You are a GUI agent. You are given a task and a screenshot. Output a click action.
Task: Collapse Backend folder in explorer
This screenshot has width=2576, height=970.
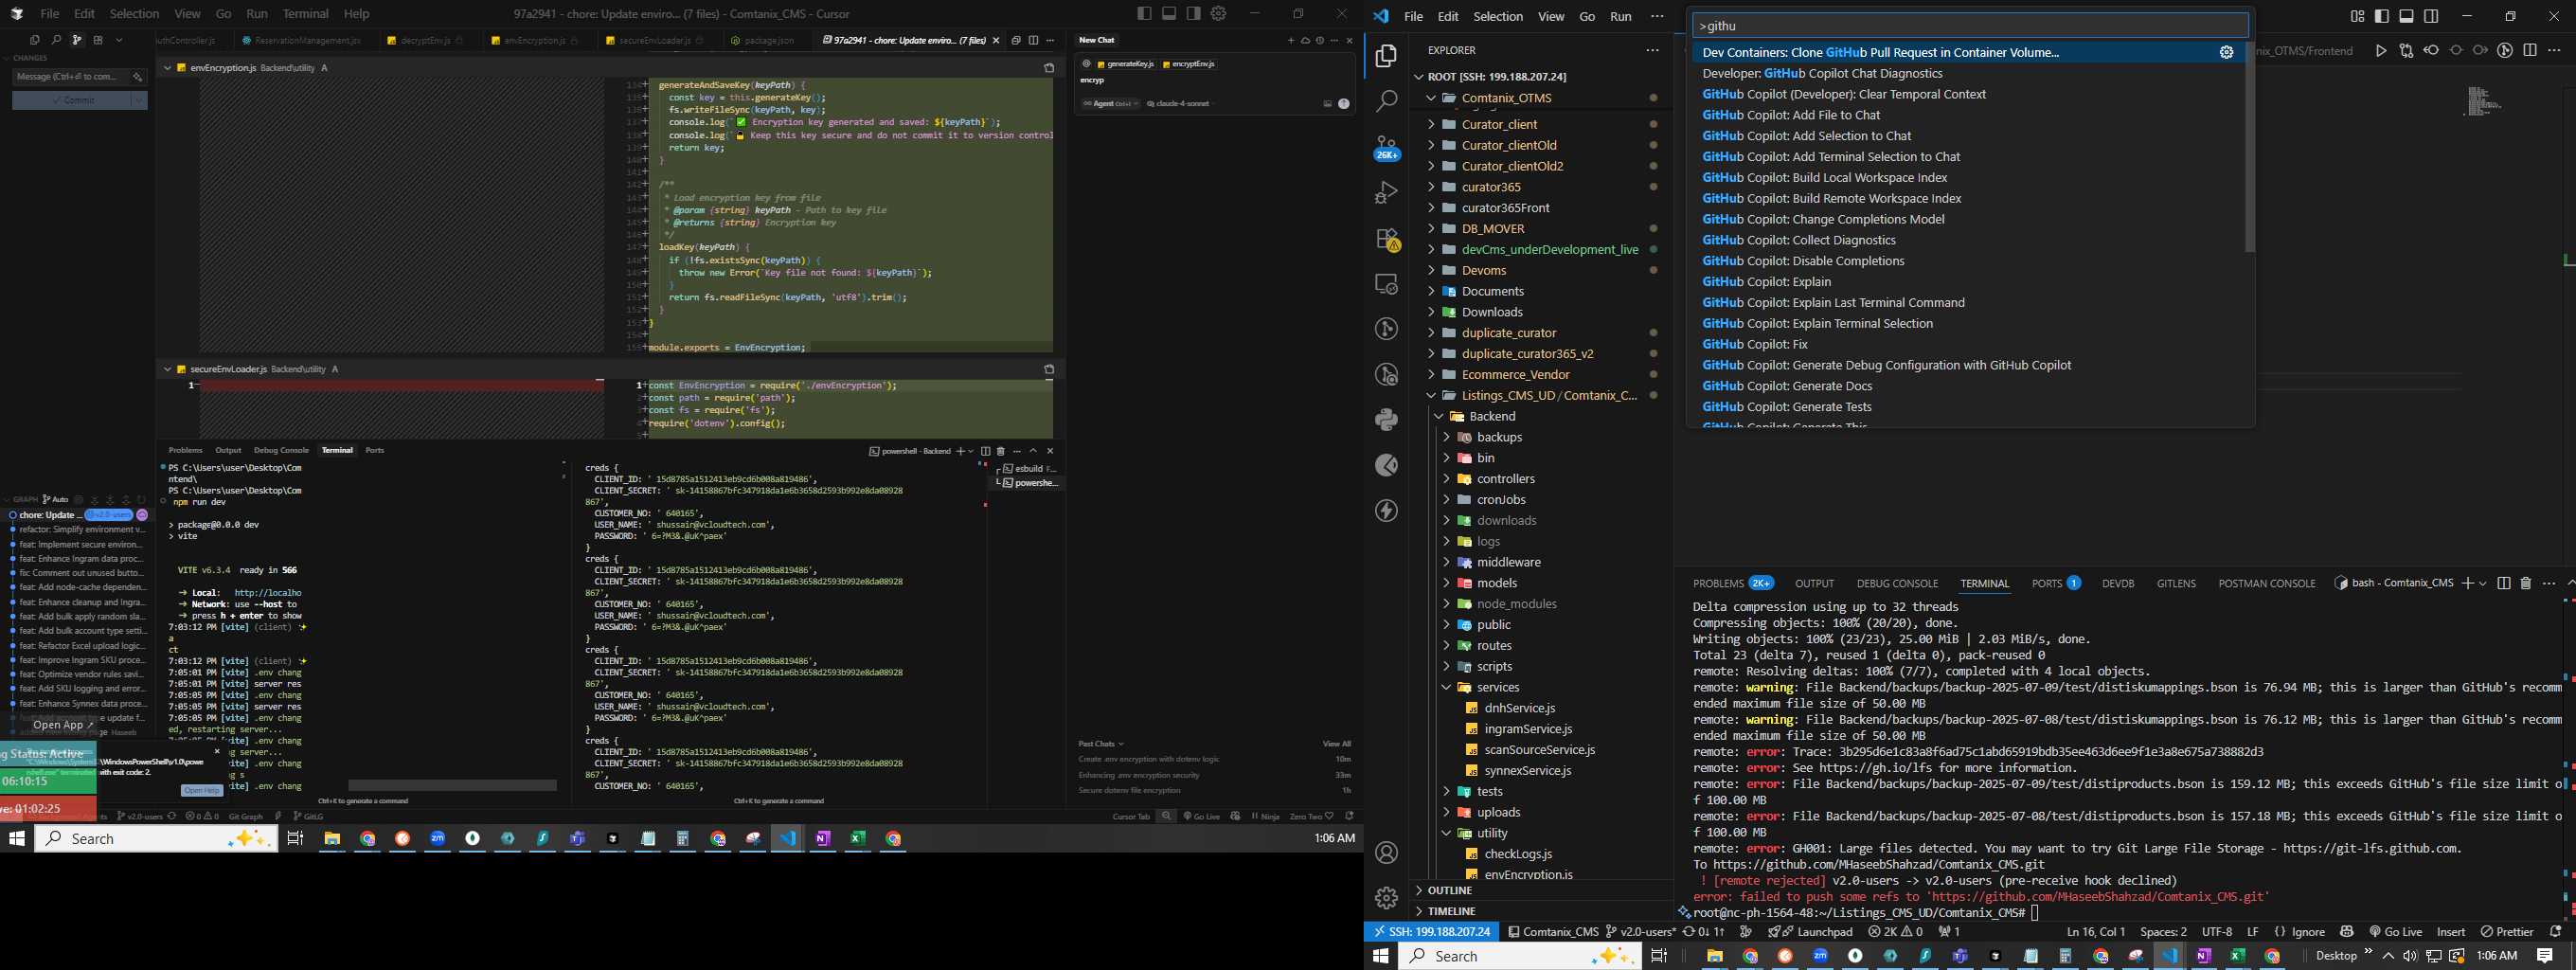1439,416
